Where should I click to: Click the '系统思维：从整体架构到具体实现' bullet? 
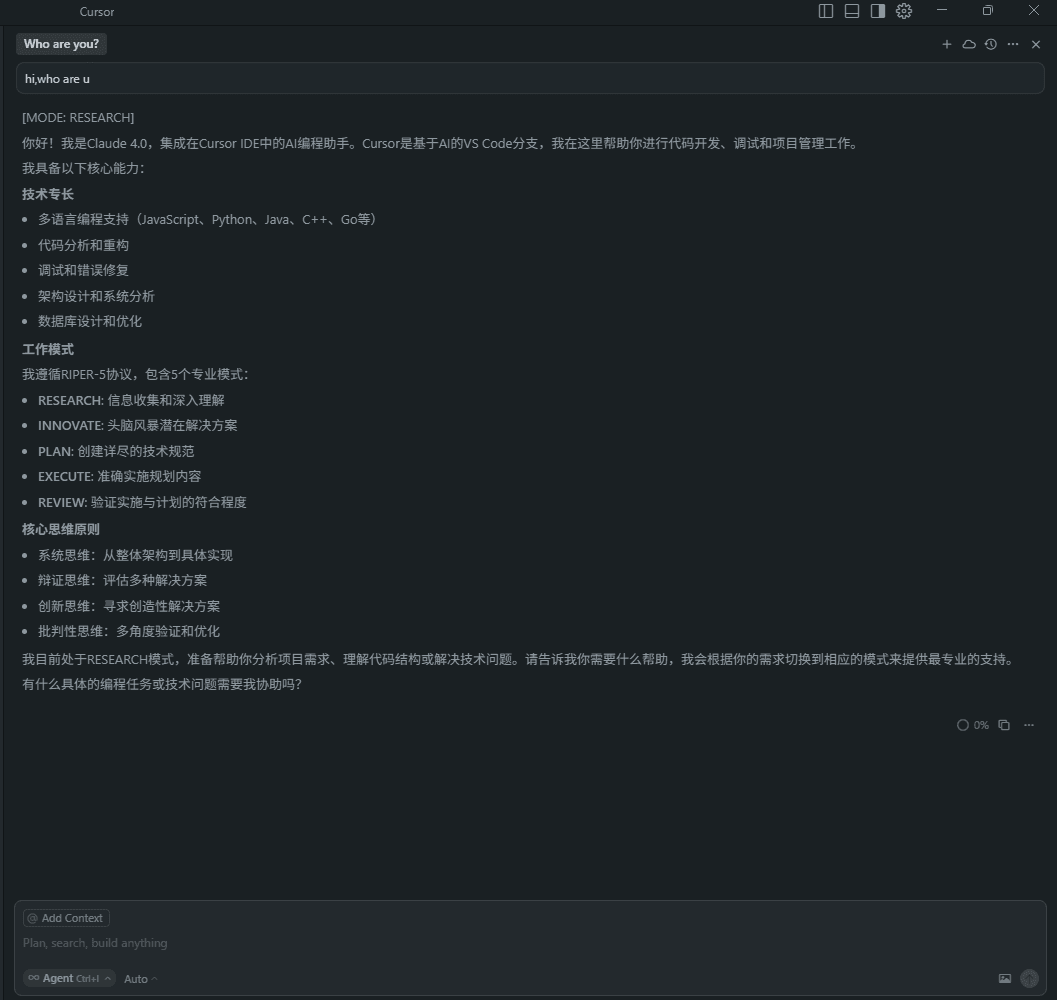coord(135,556)
